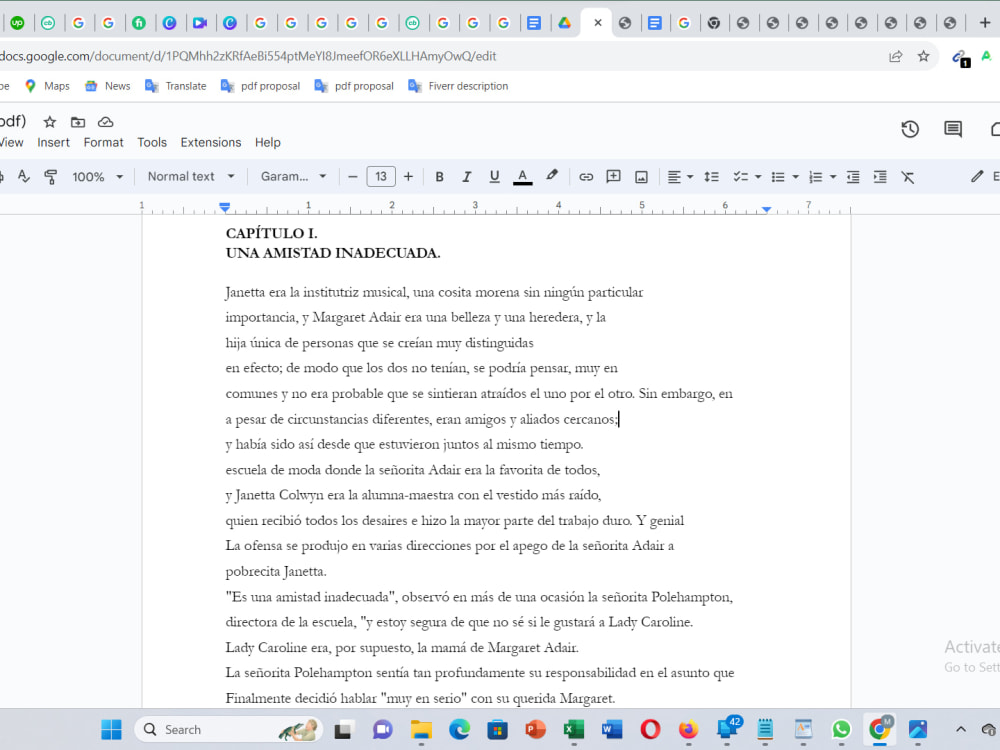The image size is (1000, 750).
Task: Click the right indent marker on ruler
Action: coord(767,209)
